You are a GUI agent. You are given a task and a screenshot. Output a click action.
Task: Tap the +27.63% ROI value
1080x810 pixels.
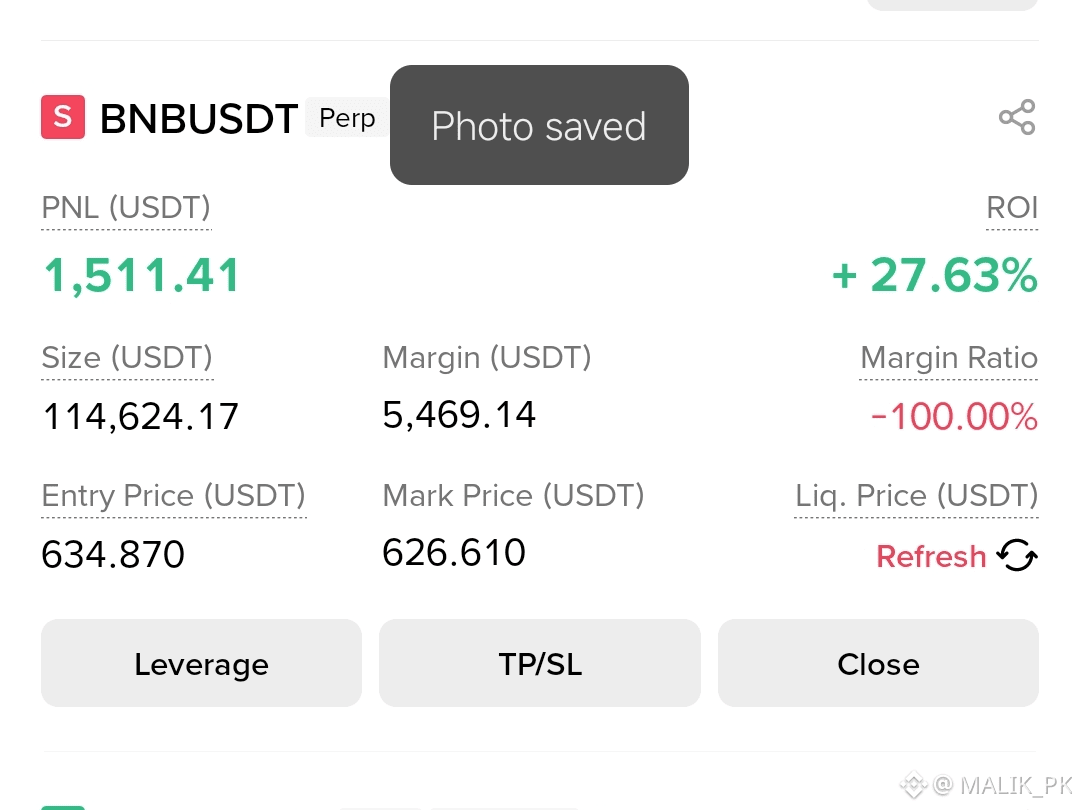pyautogui.click(x=934, y=275)
